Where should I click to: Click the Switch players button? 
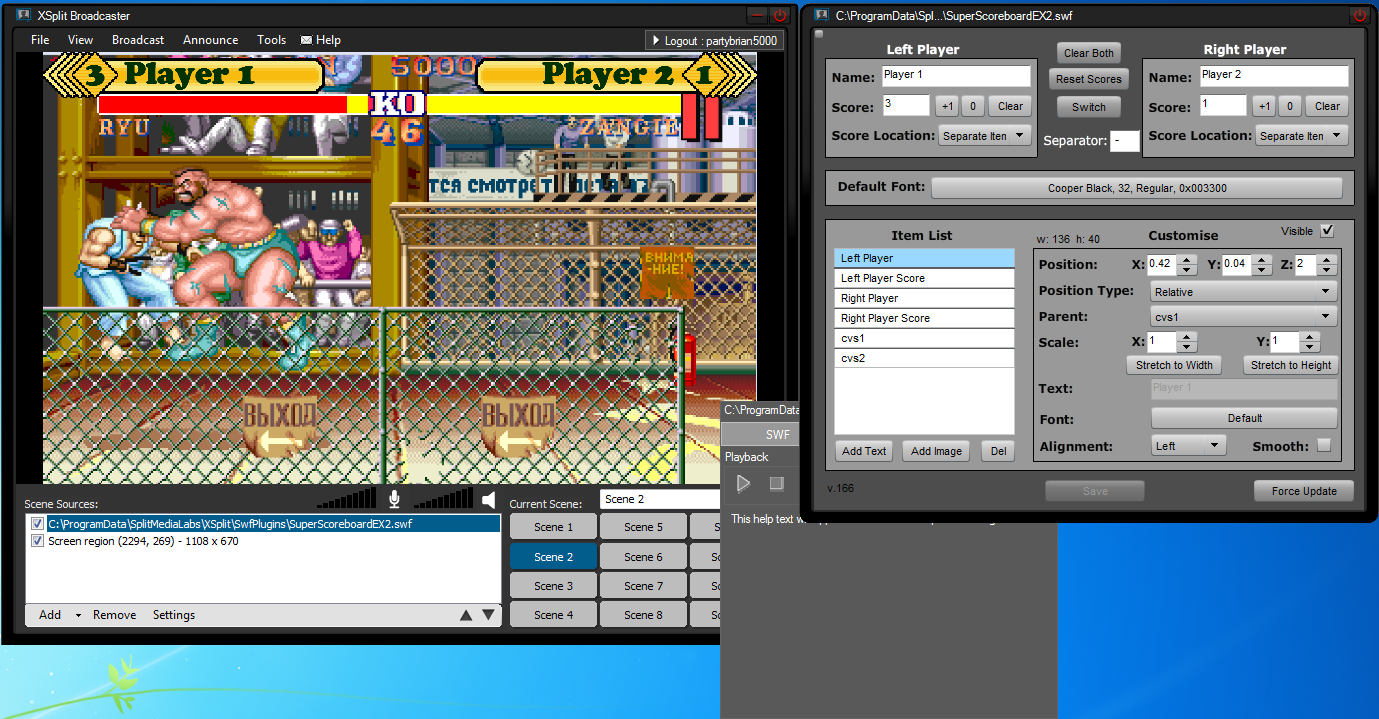click(1089, 107)
